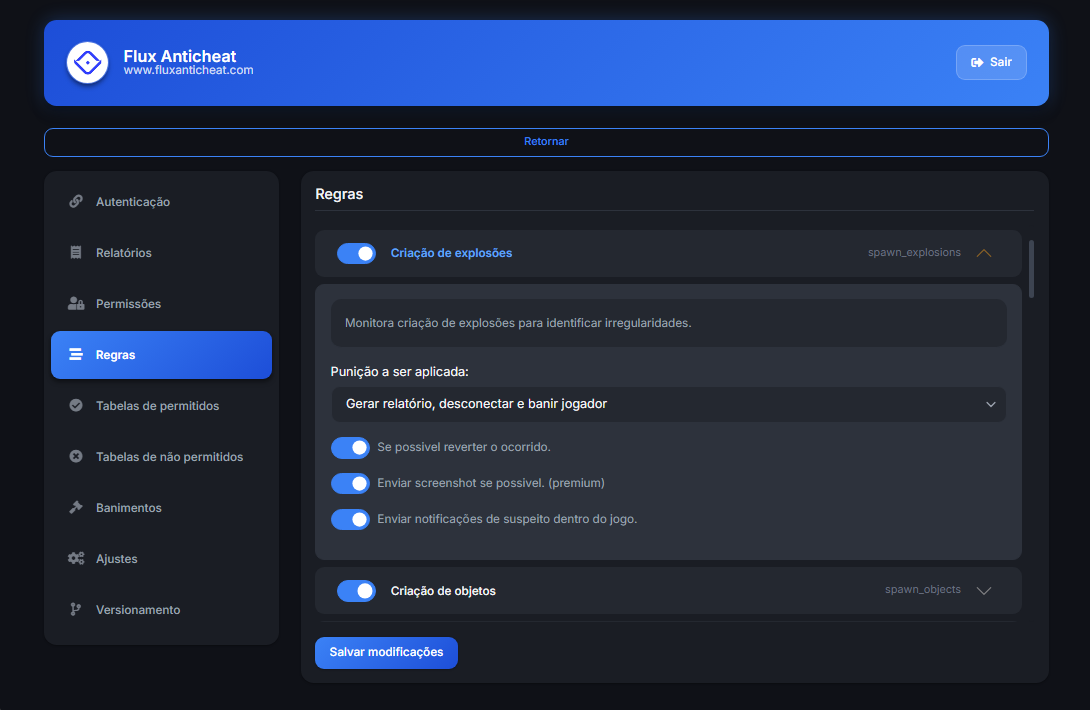Image resolution: width=1090 pixels, height=710 pixels.
Task: Disable the Criação de explosões rule toggle
Action: [356, 253]
